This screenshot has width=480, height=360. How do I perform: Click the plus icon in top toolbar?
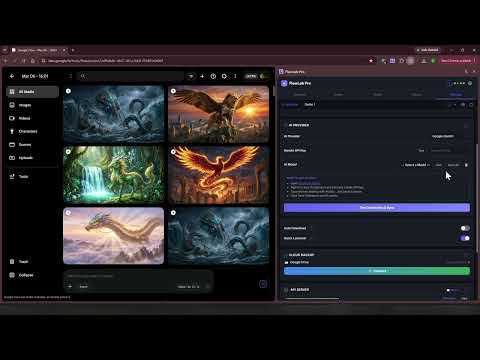(x=202, y=76)
